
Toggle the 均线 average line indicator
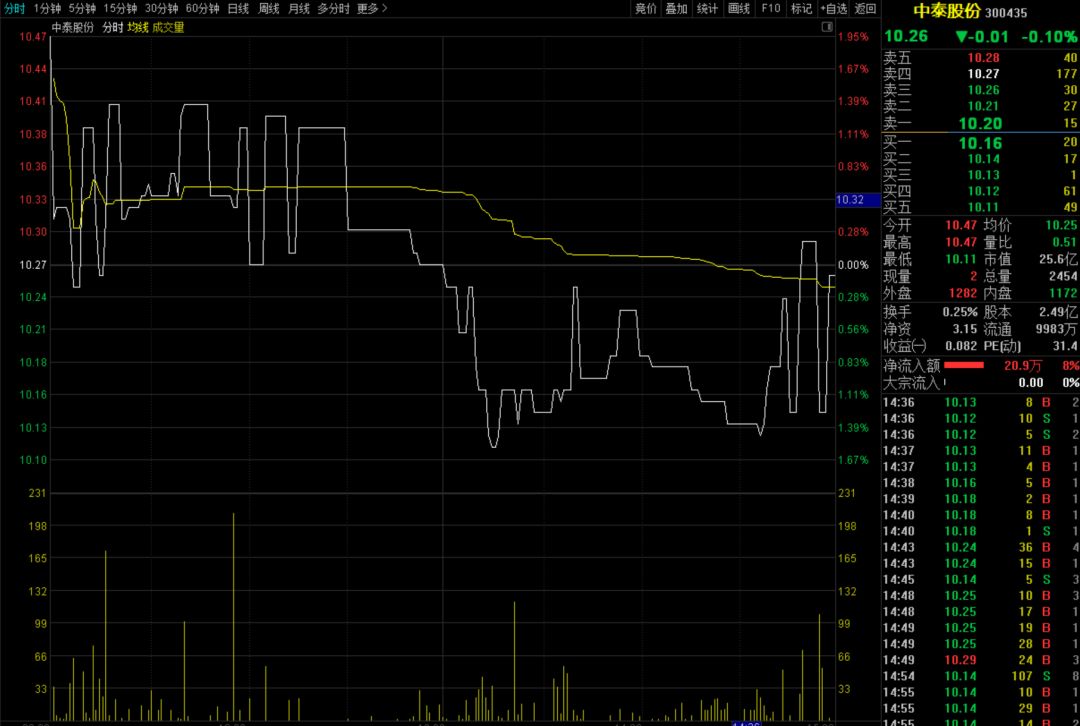137,28
